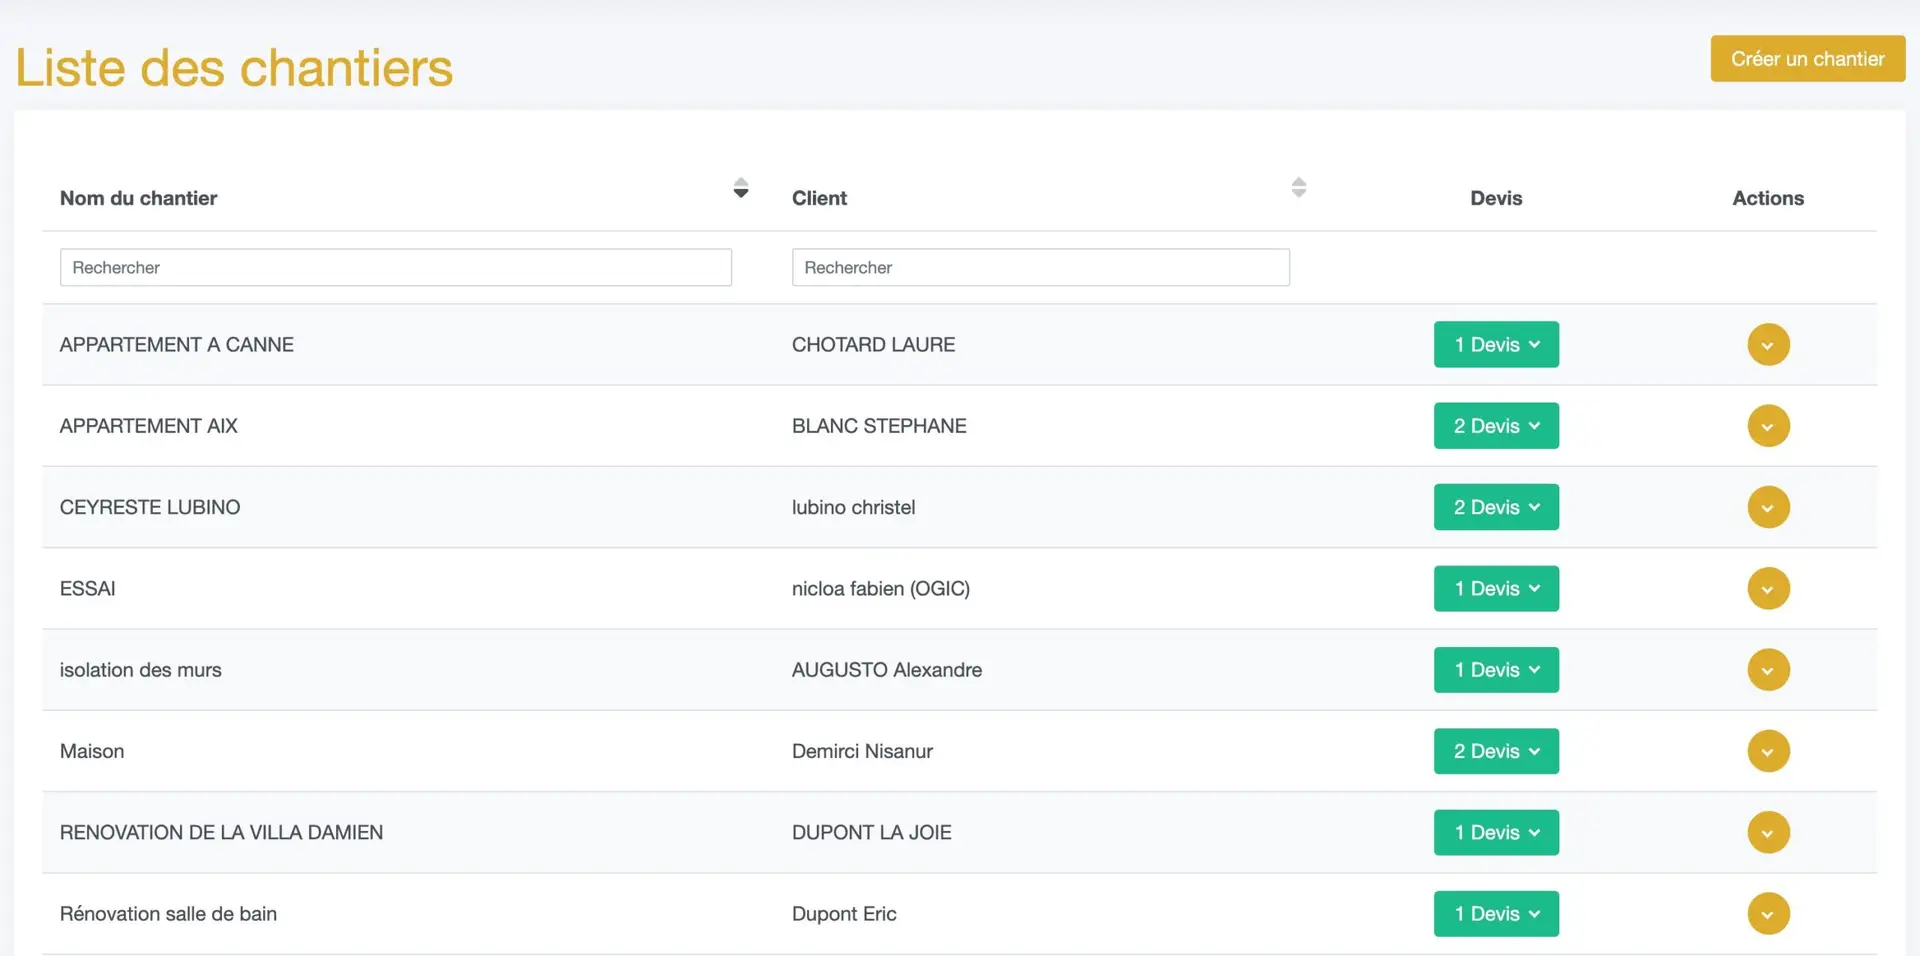Expand 1 Devis dropdown for AUGUSTO Alexandre

(1496, 670)
